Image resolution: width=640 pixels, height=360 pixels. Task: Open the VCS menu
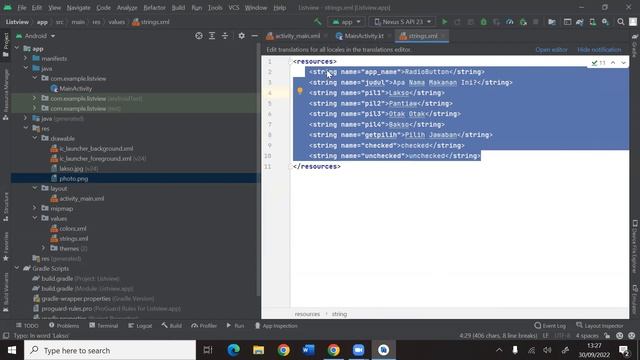pyautogui.click(x=233, y=8)
